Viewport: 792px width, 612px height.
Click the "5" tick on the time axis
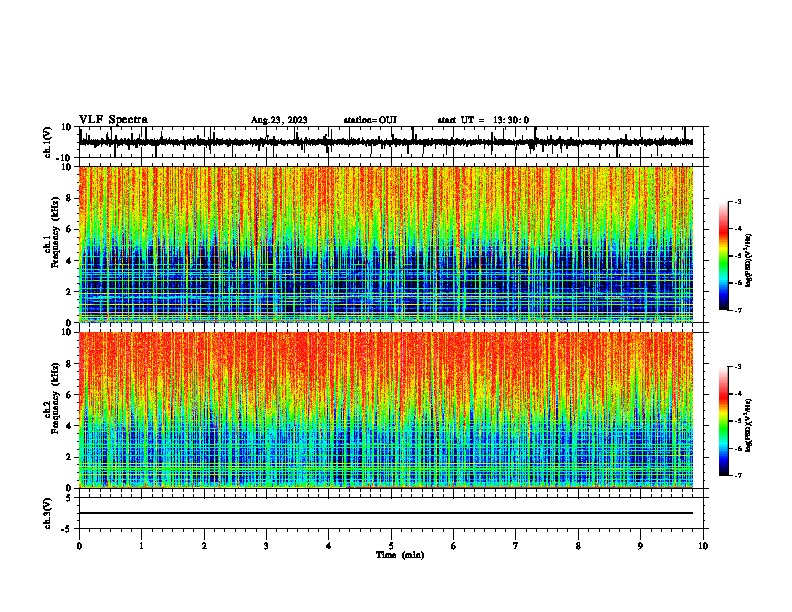coord(391,546)
